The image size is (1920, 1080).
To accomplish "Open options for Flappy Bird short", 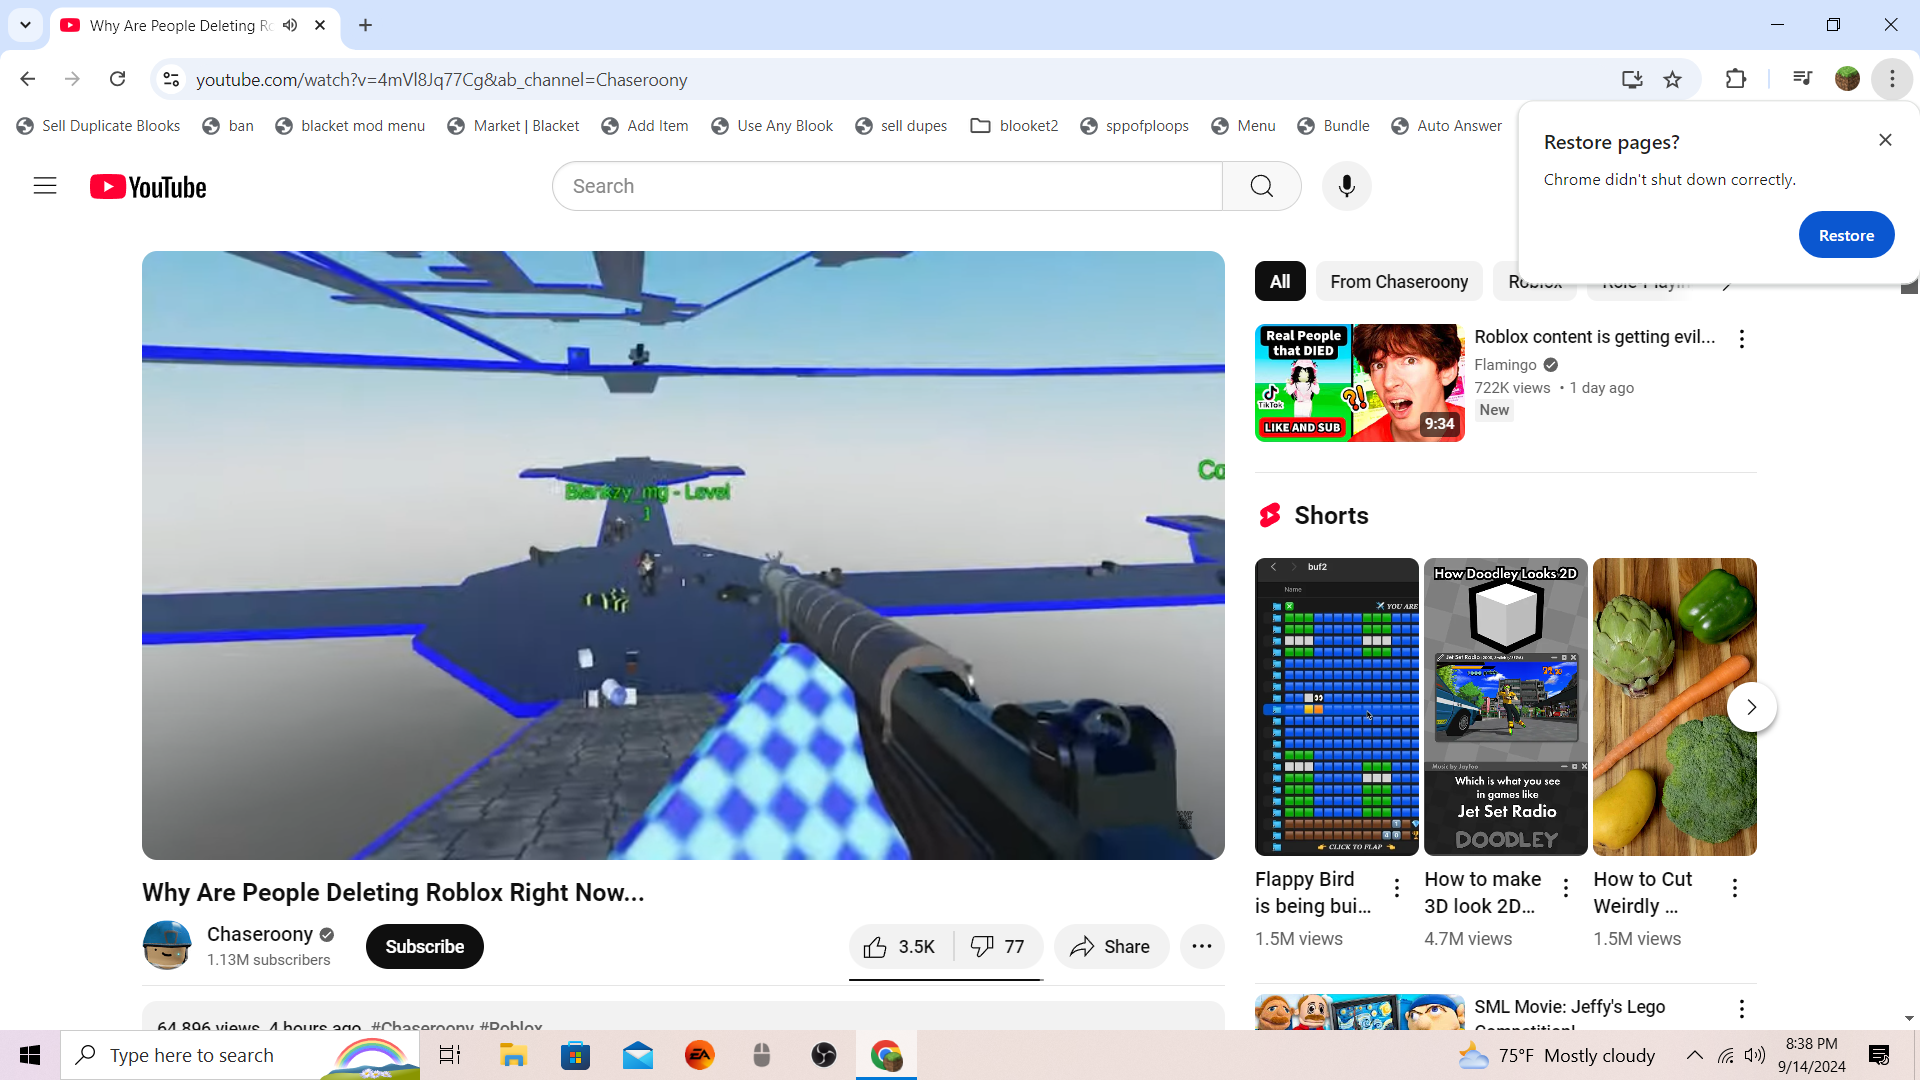I will [x=1396, y=887].
